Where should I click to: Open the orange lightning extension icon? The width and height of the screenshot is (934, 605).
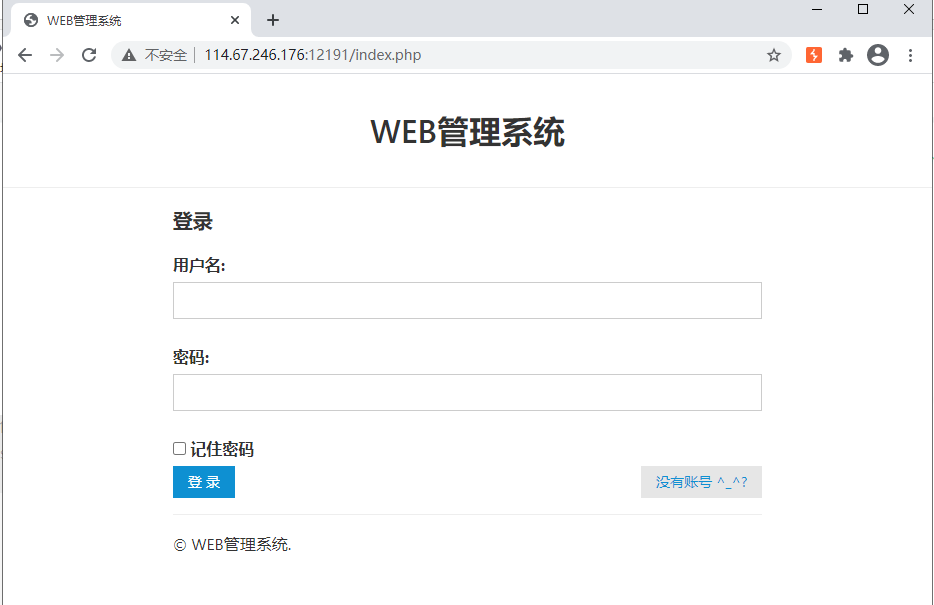(x=813, y=55)
